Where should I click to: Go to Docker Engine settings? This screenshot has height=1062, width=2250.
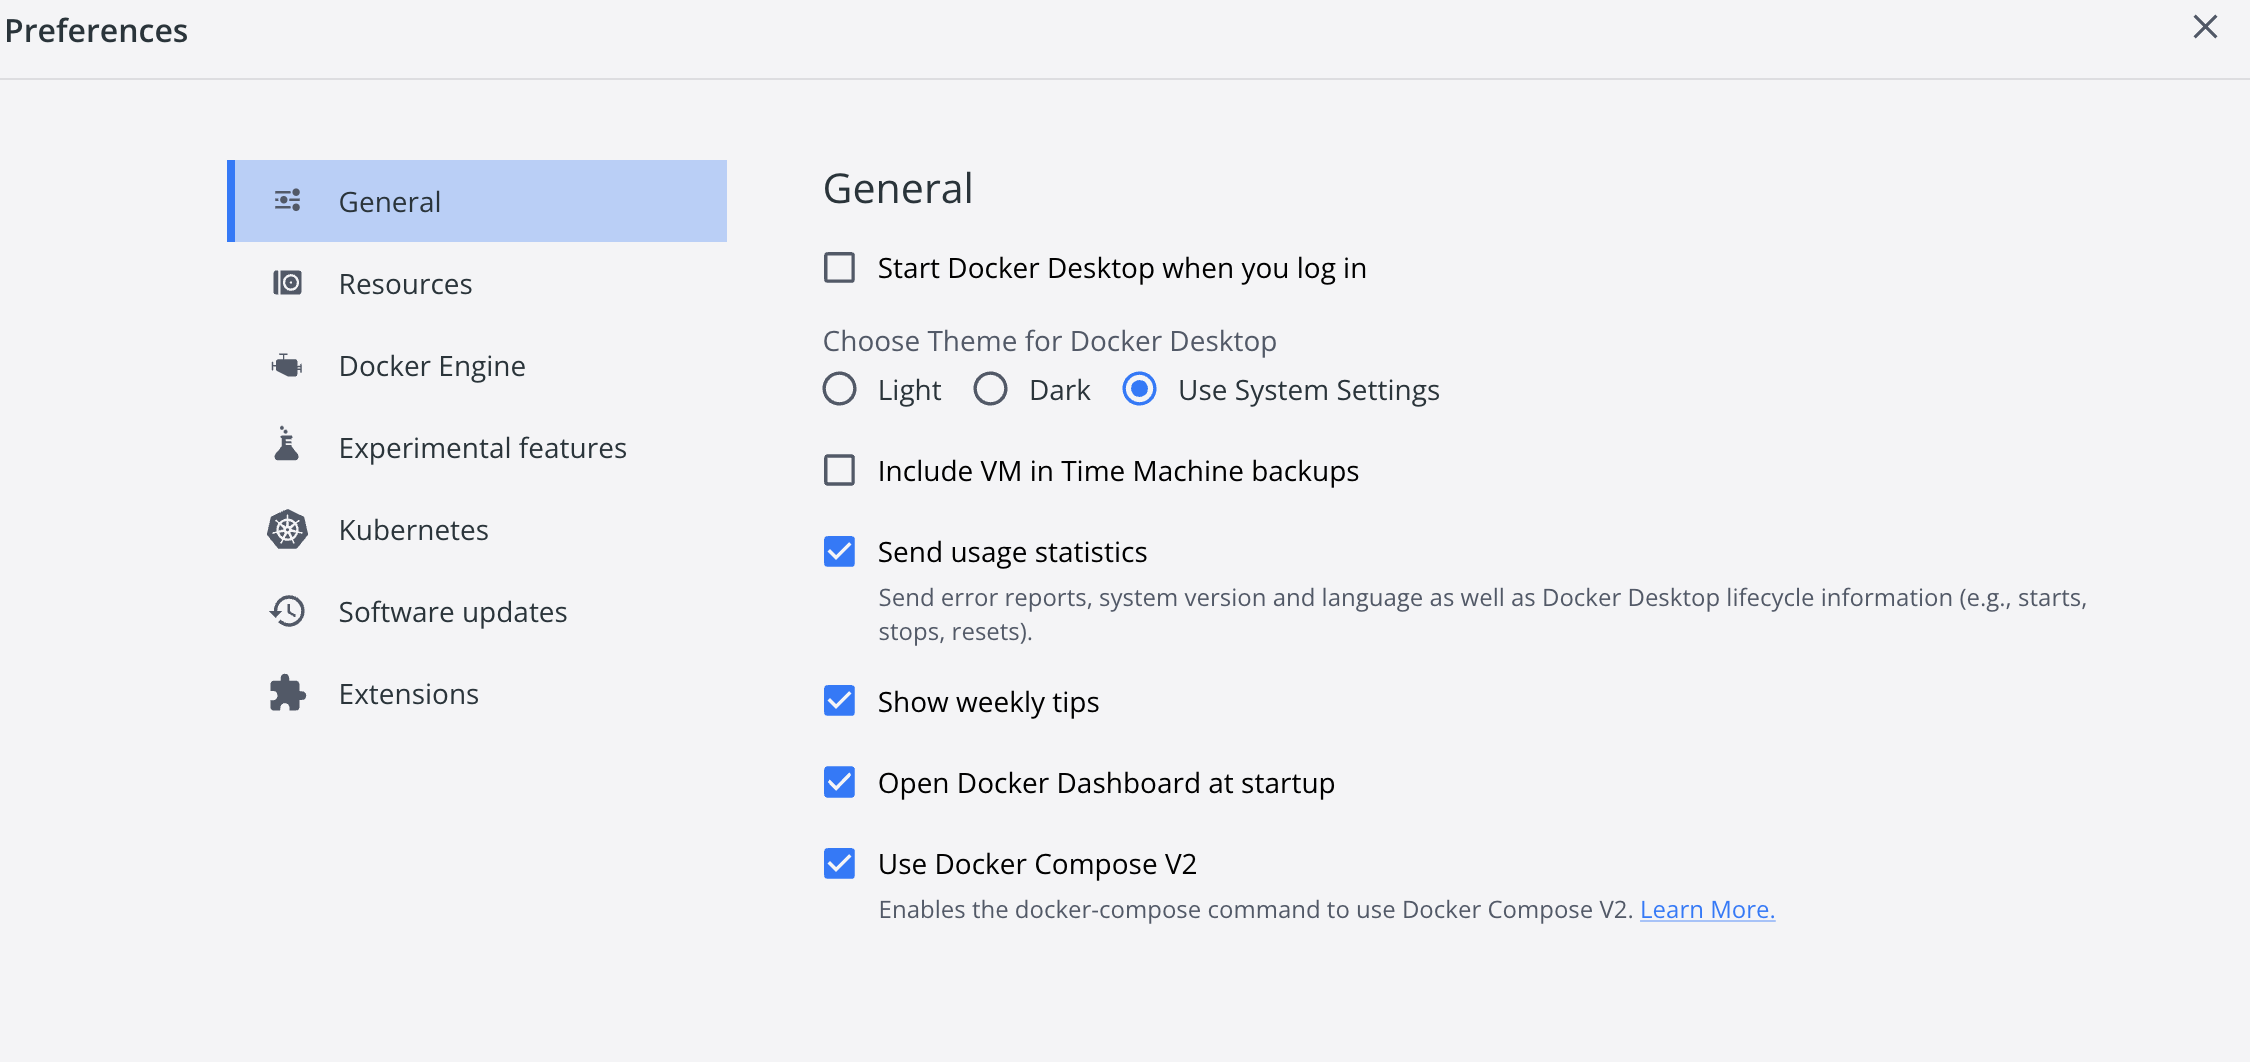point(477,365)
